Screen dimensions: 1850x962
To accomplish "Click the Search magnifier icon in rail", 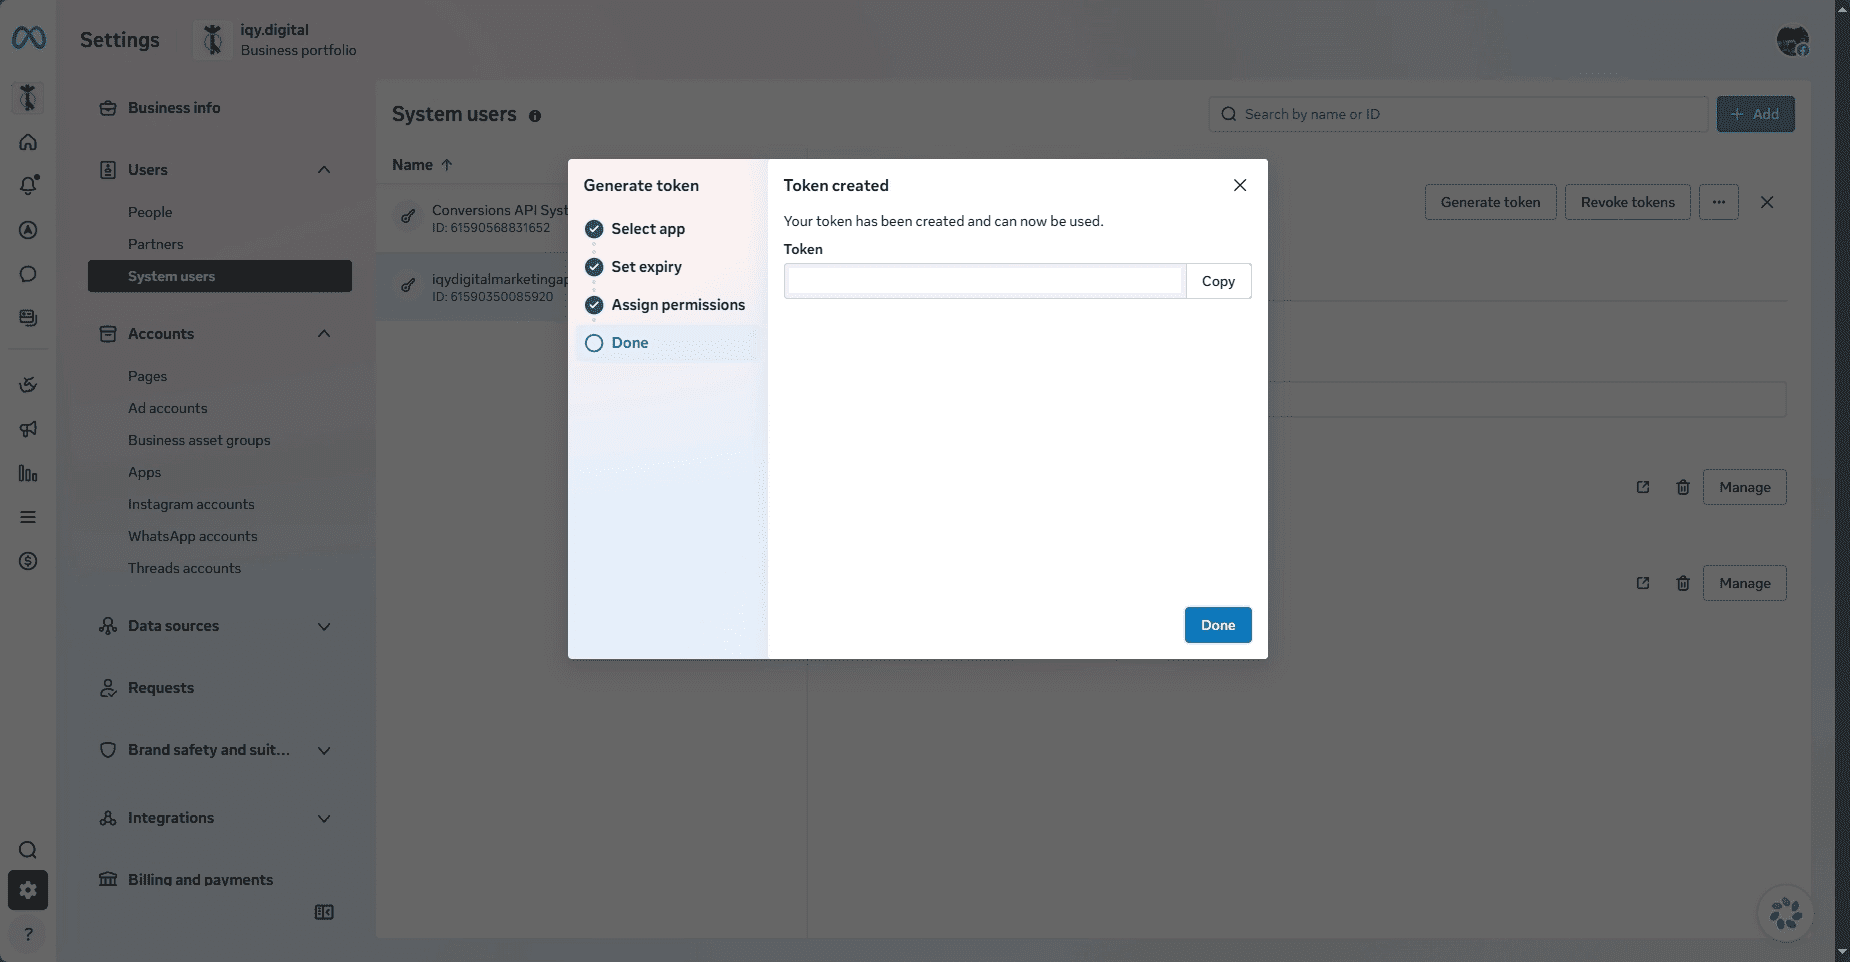I will click(x=28, y=850).
